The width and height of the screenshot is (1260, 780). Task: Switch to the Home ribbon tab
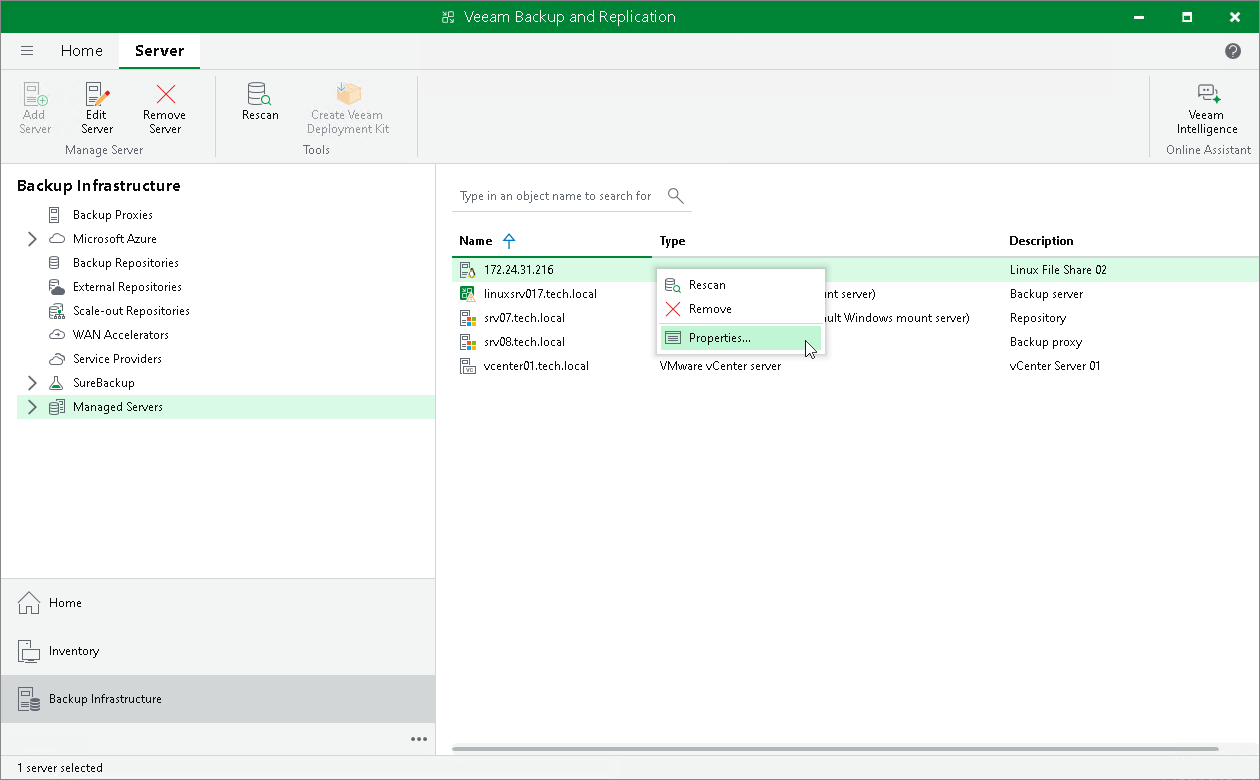[x=81, y=51]
